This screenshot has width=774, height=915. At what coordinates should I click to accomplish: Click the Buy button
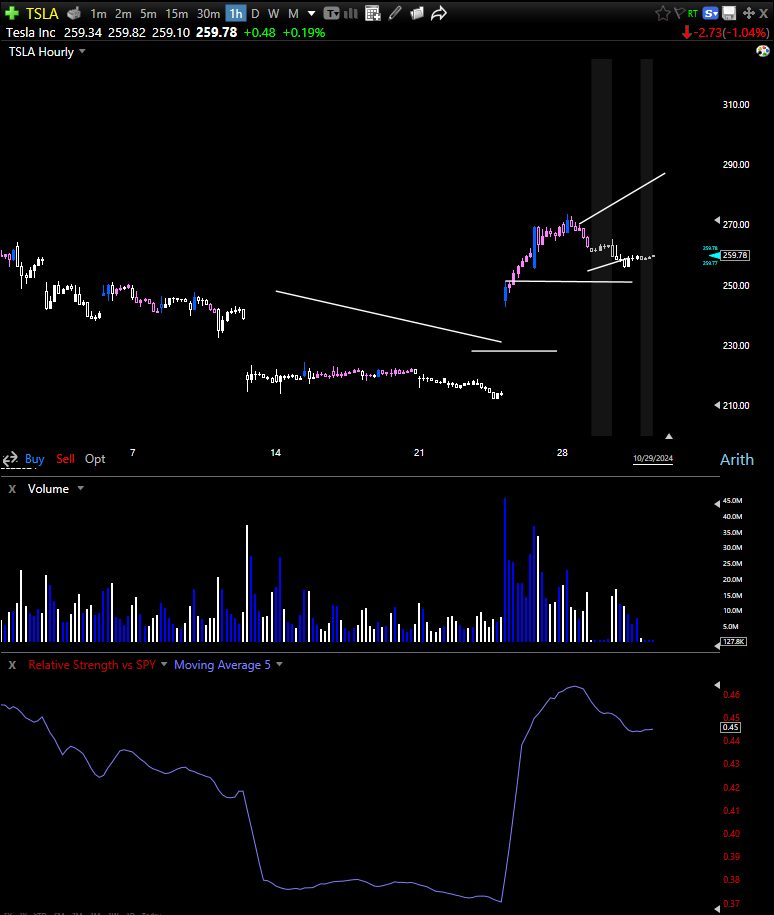[x=34, y=459]
